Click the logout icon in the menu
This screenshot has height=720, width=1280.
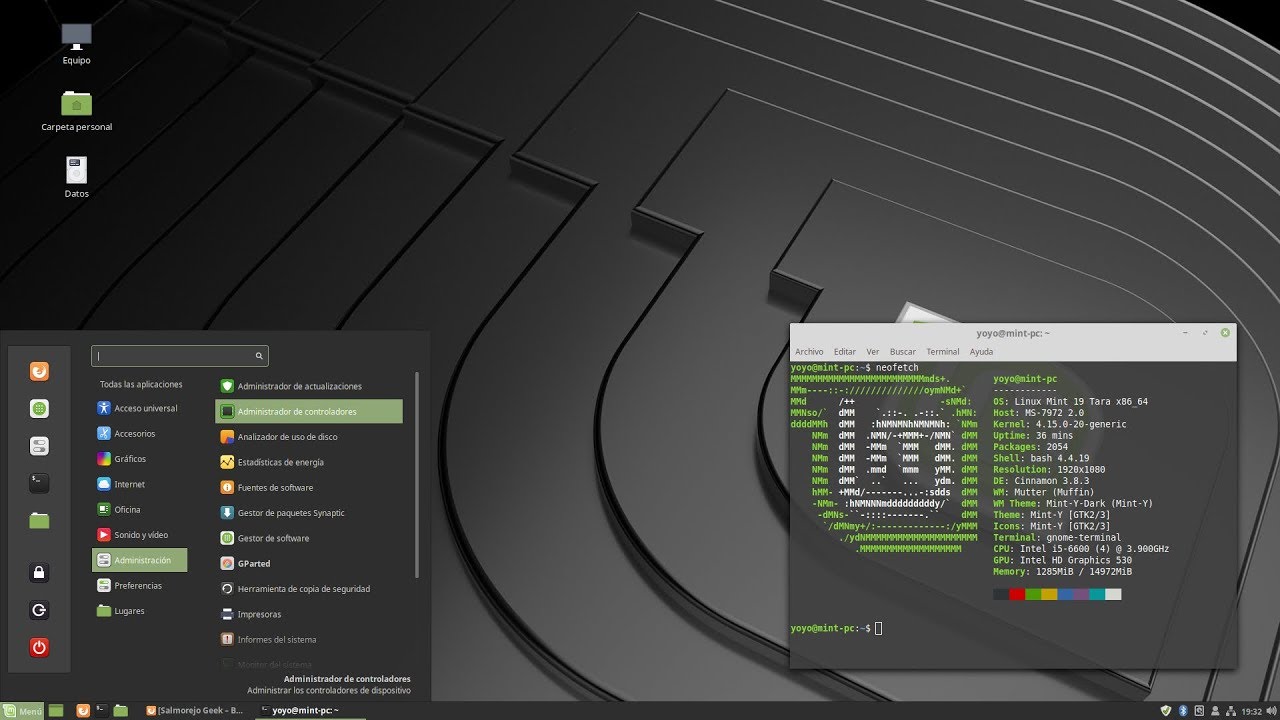click(38, 610)
